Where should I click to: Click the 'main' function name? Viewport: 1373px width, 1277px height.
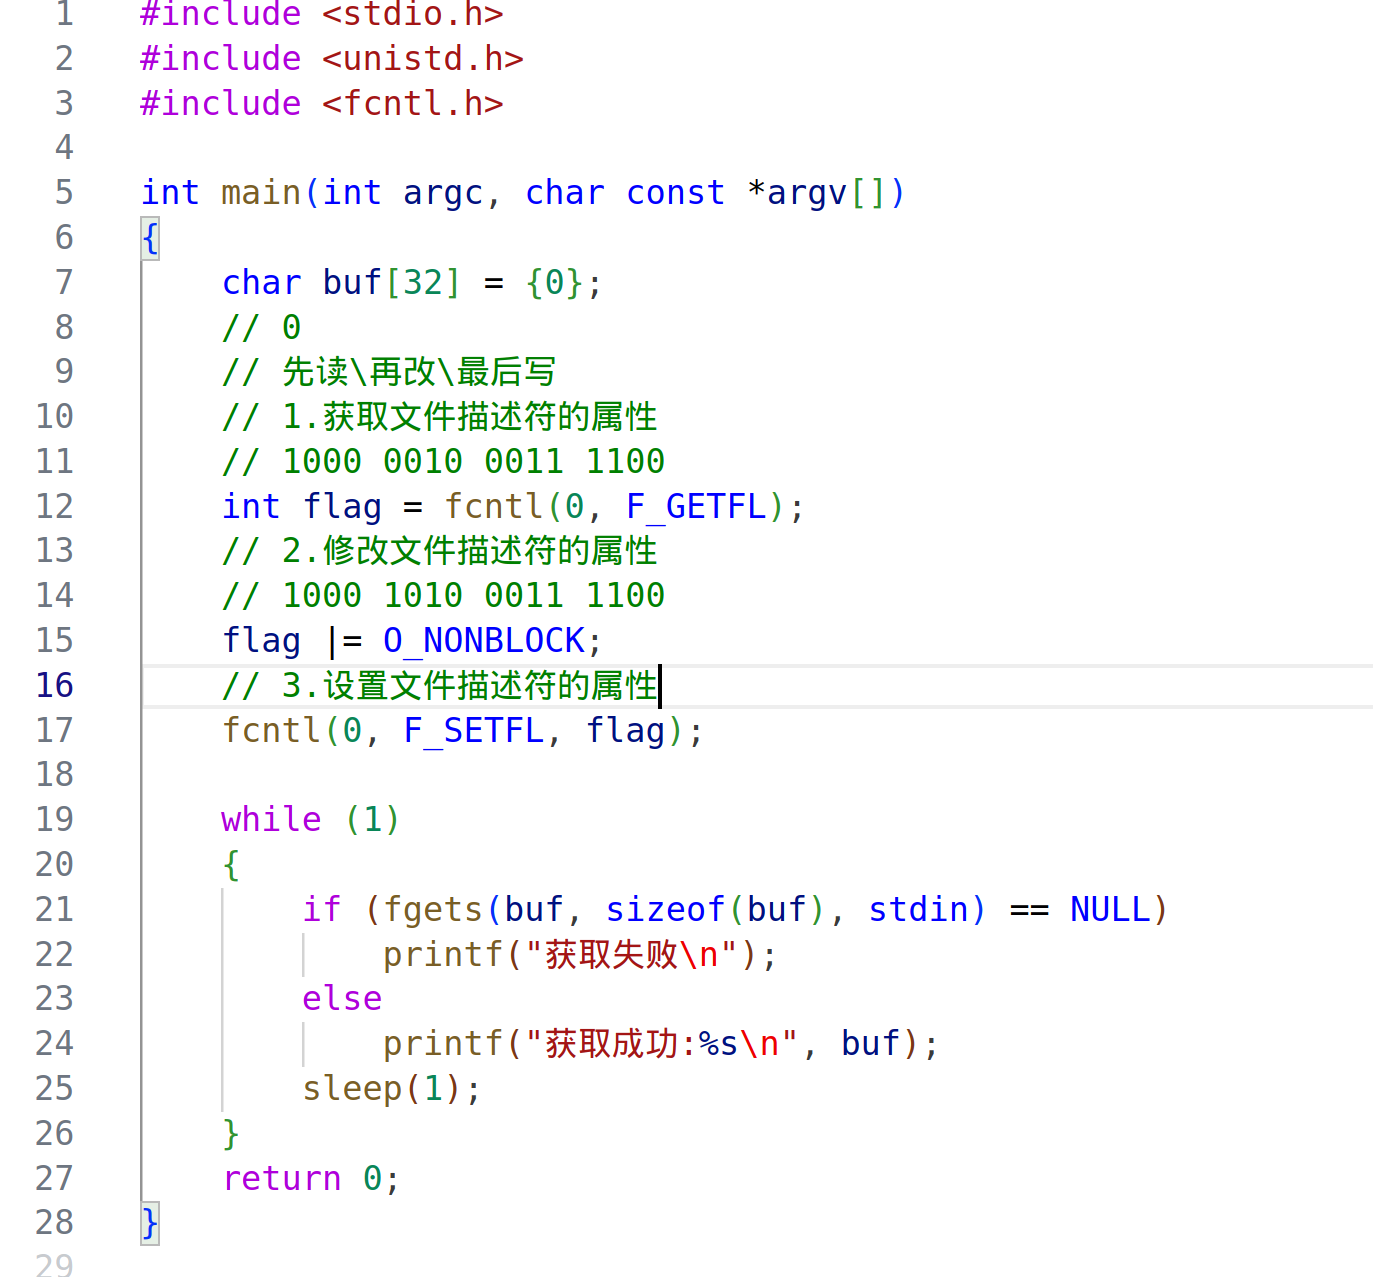pyautogui.click(x=261, y=192)
